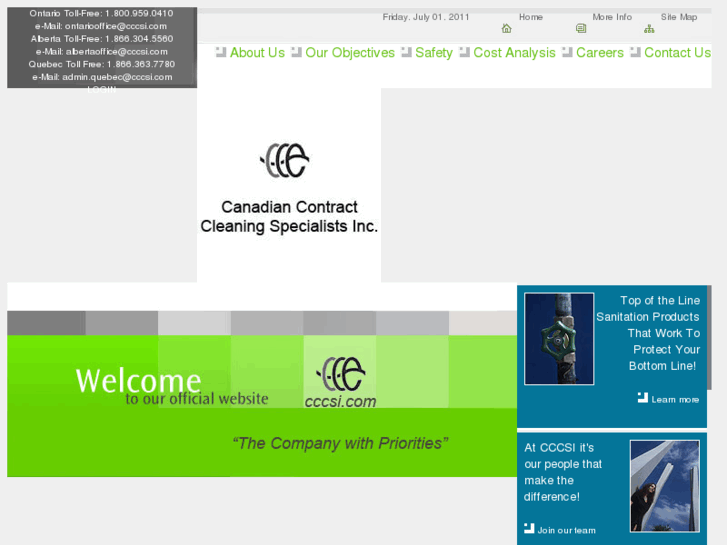The height and width of the screenshot is (545, 727).
Task: Click the bullet icon beside Careers
Action: (x=567, y=52)
